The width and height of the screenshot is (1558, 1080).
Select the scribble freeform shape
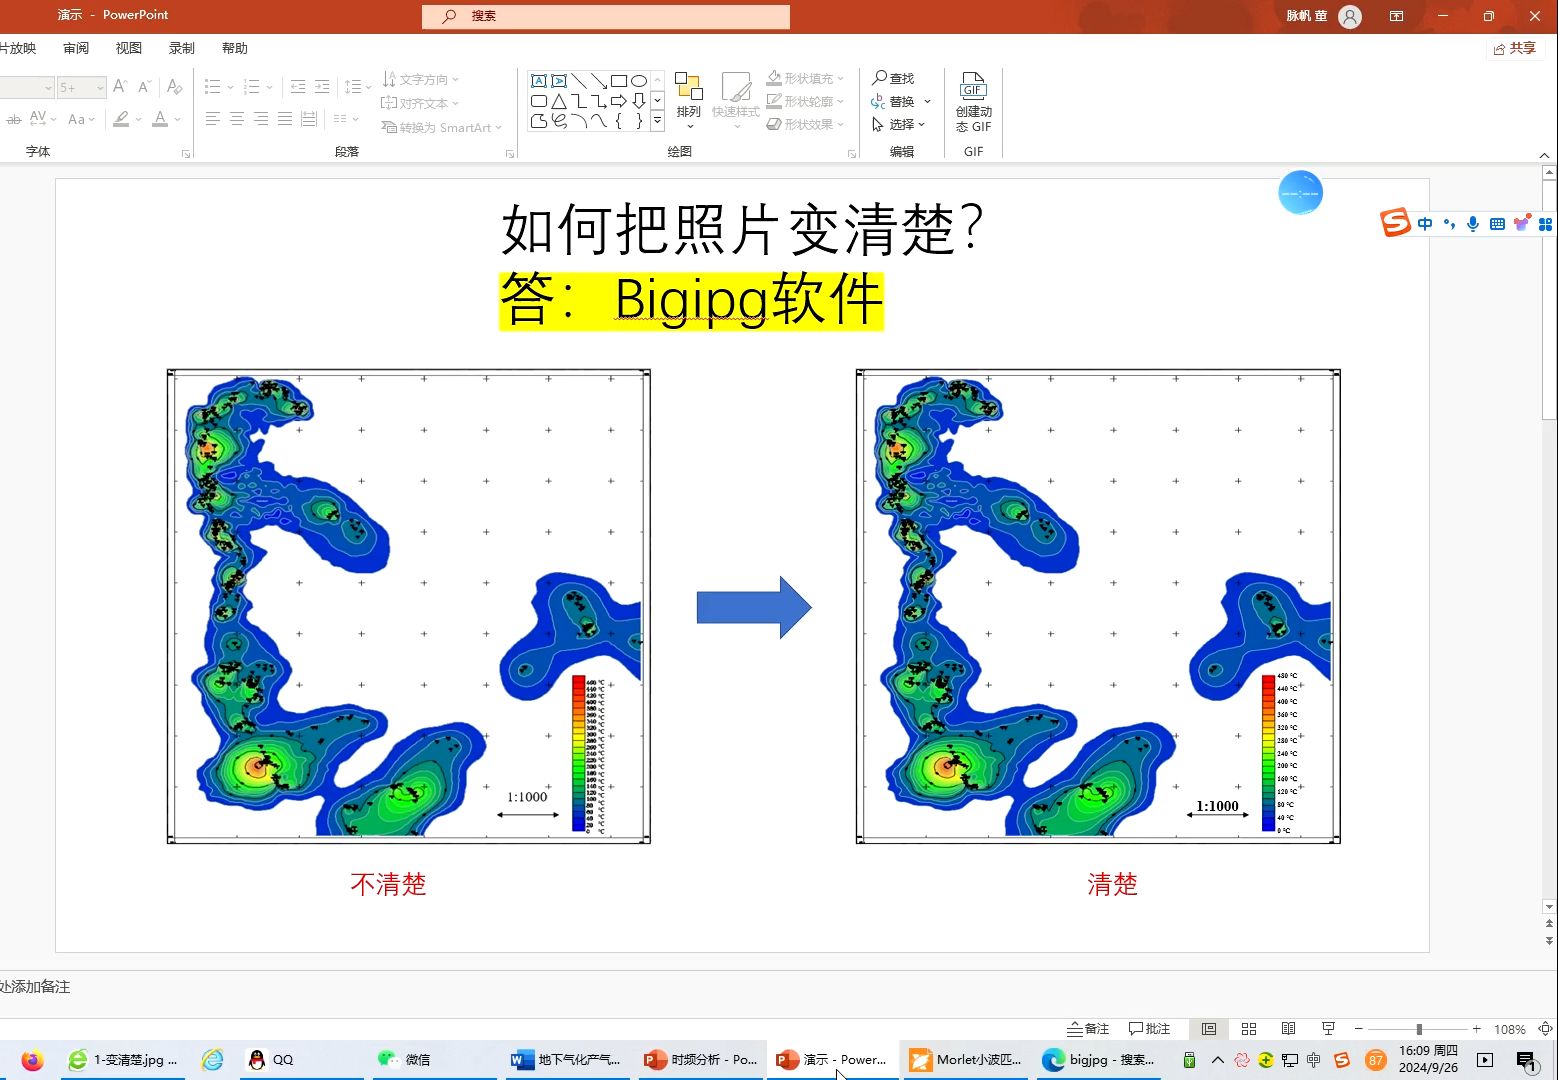559,121
